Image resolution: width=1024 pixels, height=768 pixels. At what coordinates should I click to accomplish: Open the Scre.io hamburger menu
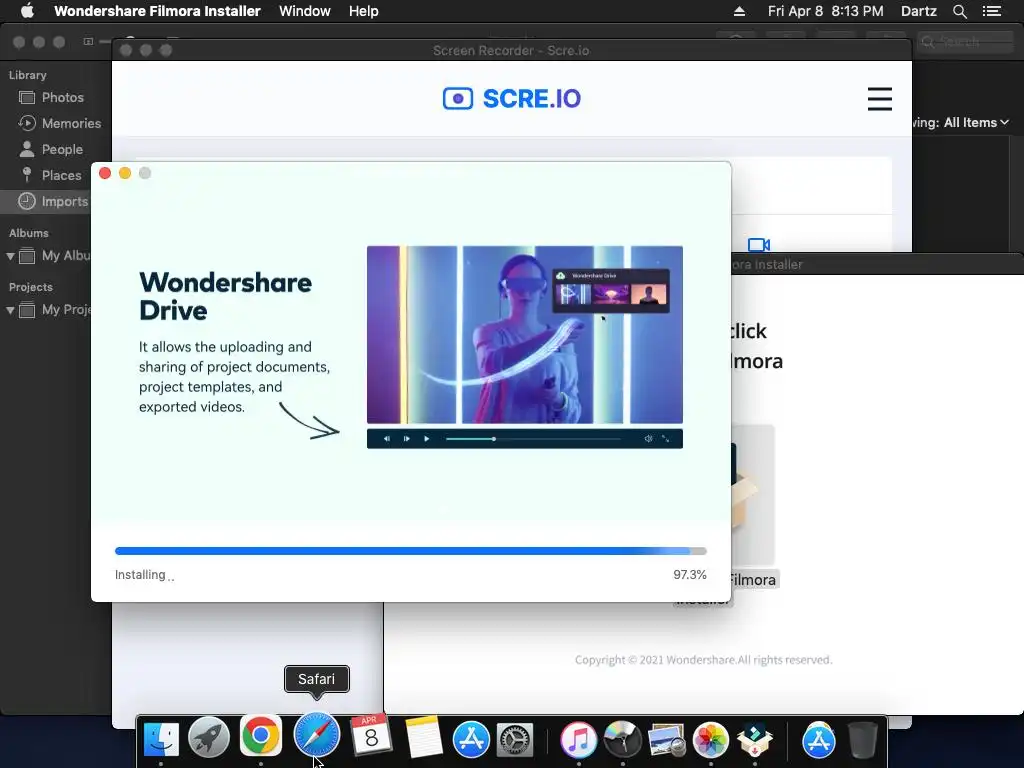879,99
